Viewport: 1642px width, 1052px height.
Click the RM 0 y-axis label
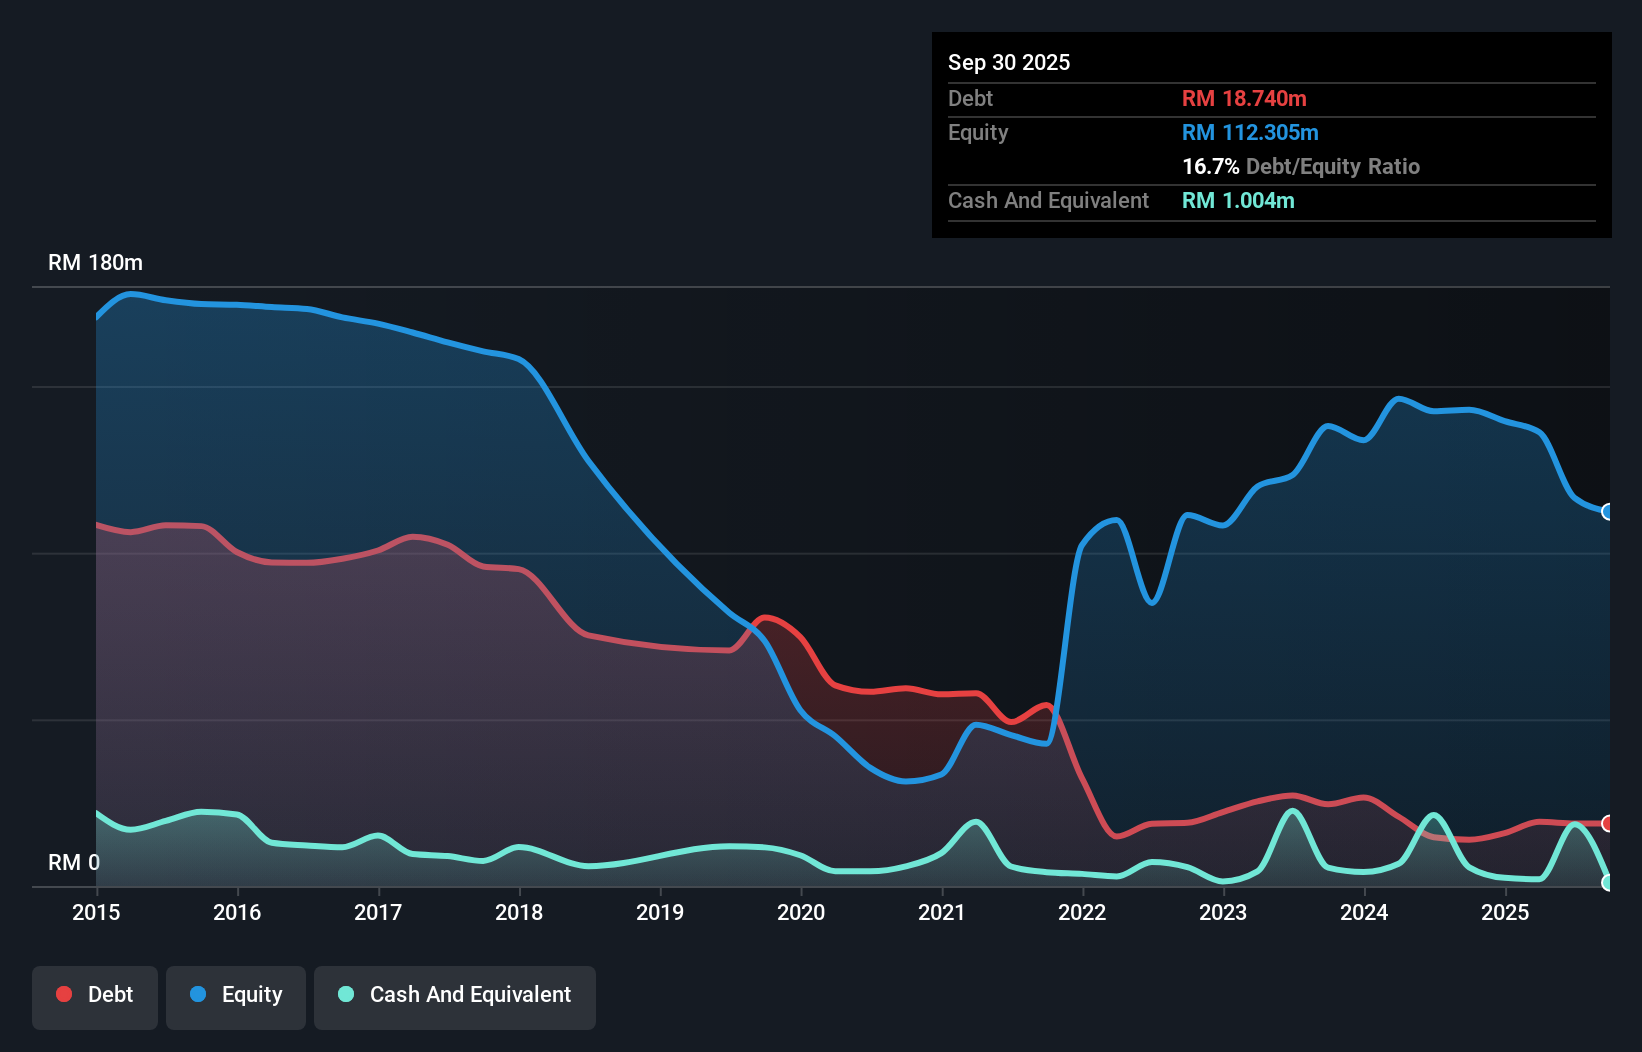(74, 862)
